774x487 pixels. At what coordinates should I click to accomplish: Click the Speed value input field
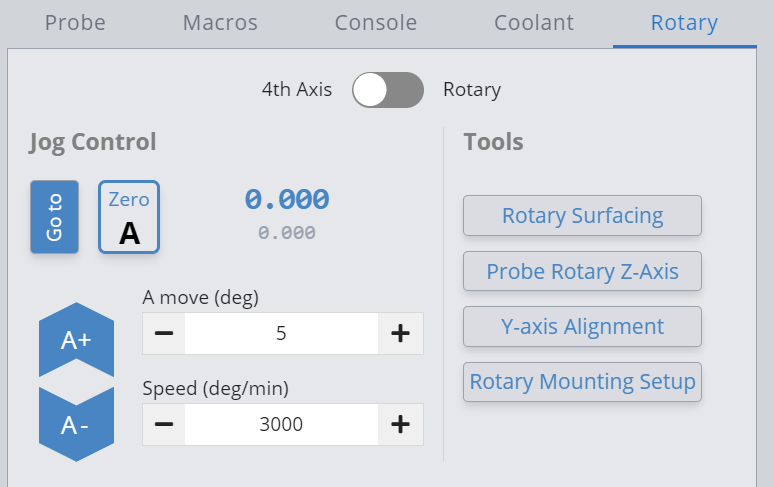(281, 424)
